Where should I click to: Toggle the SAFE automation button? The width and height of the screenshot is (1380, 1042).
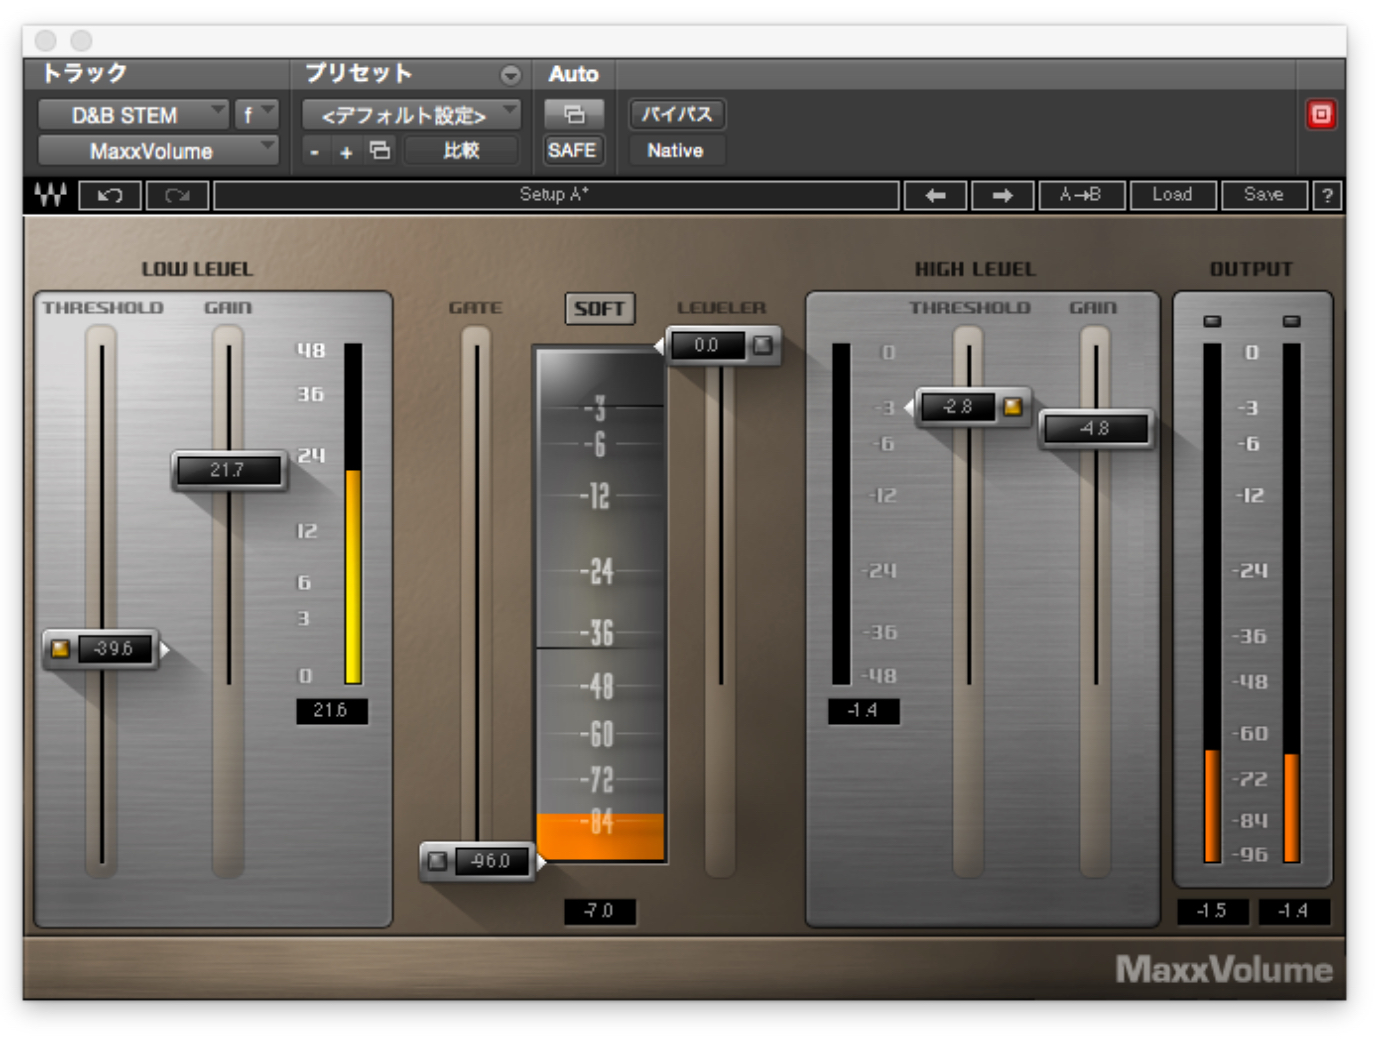(x=572, y=151)
